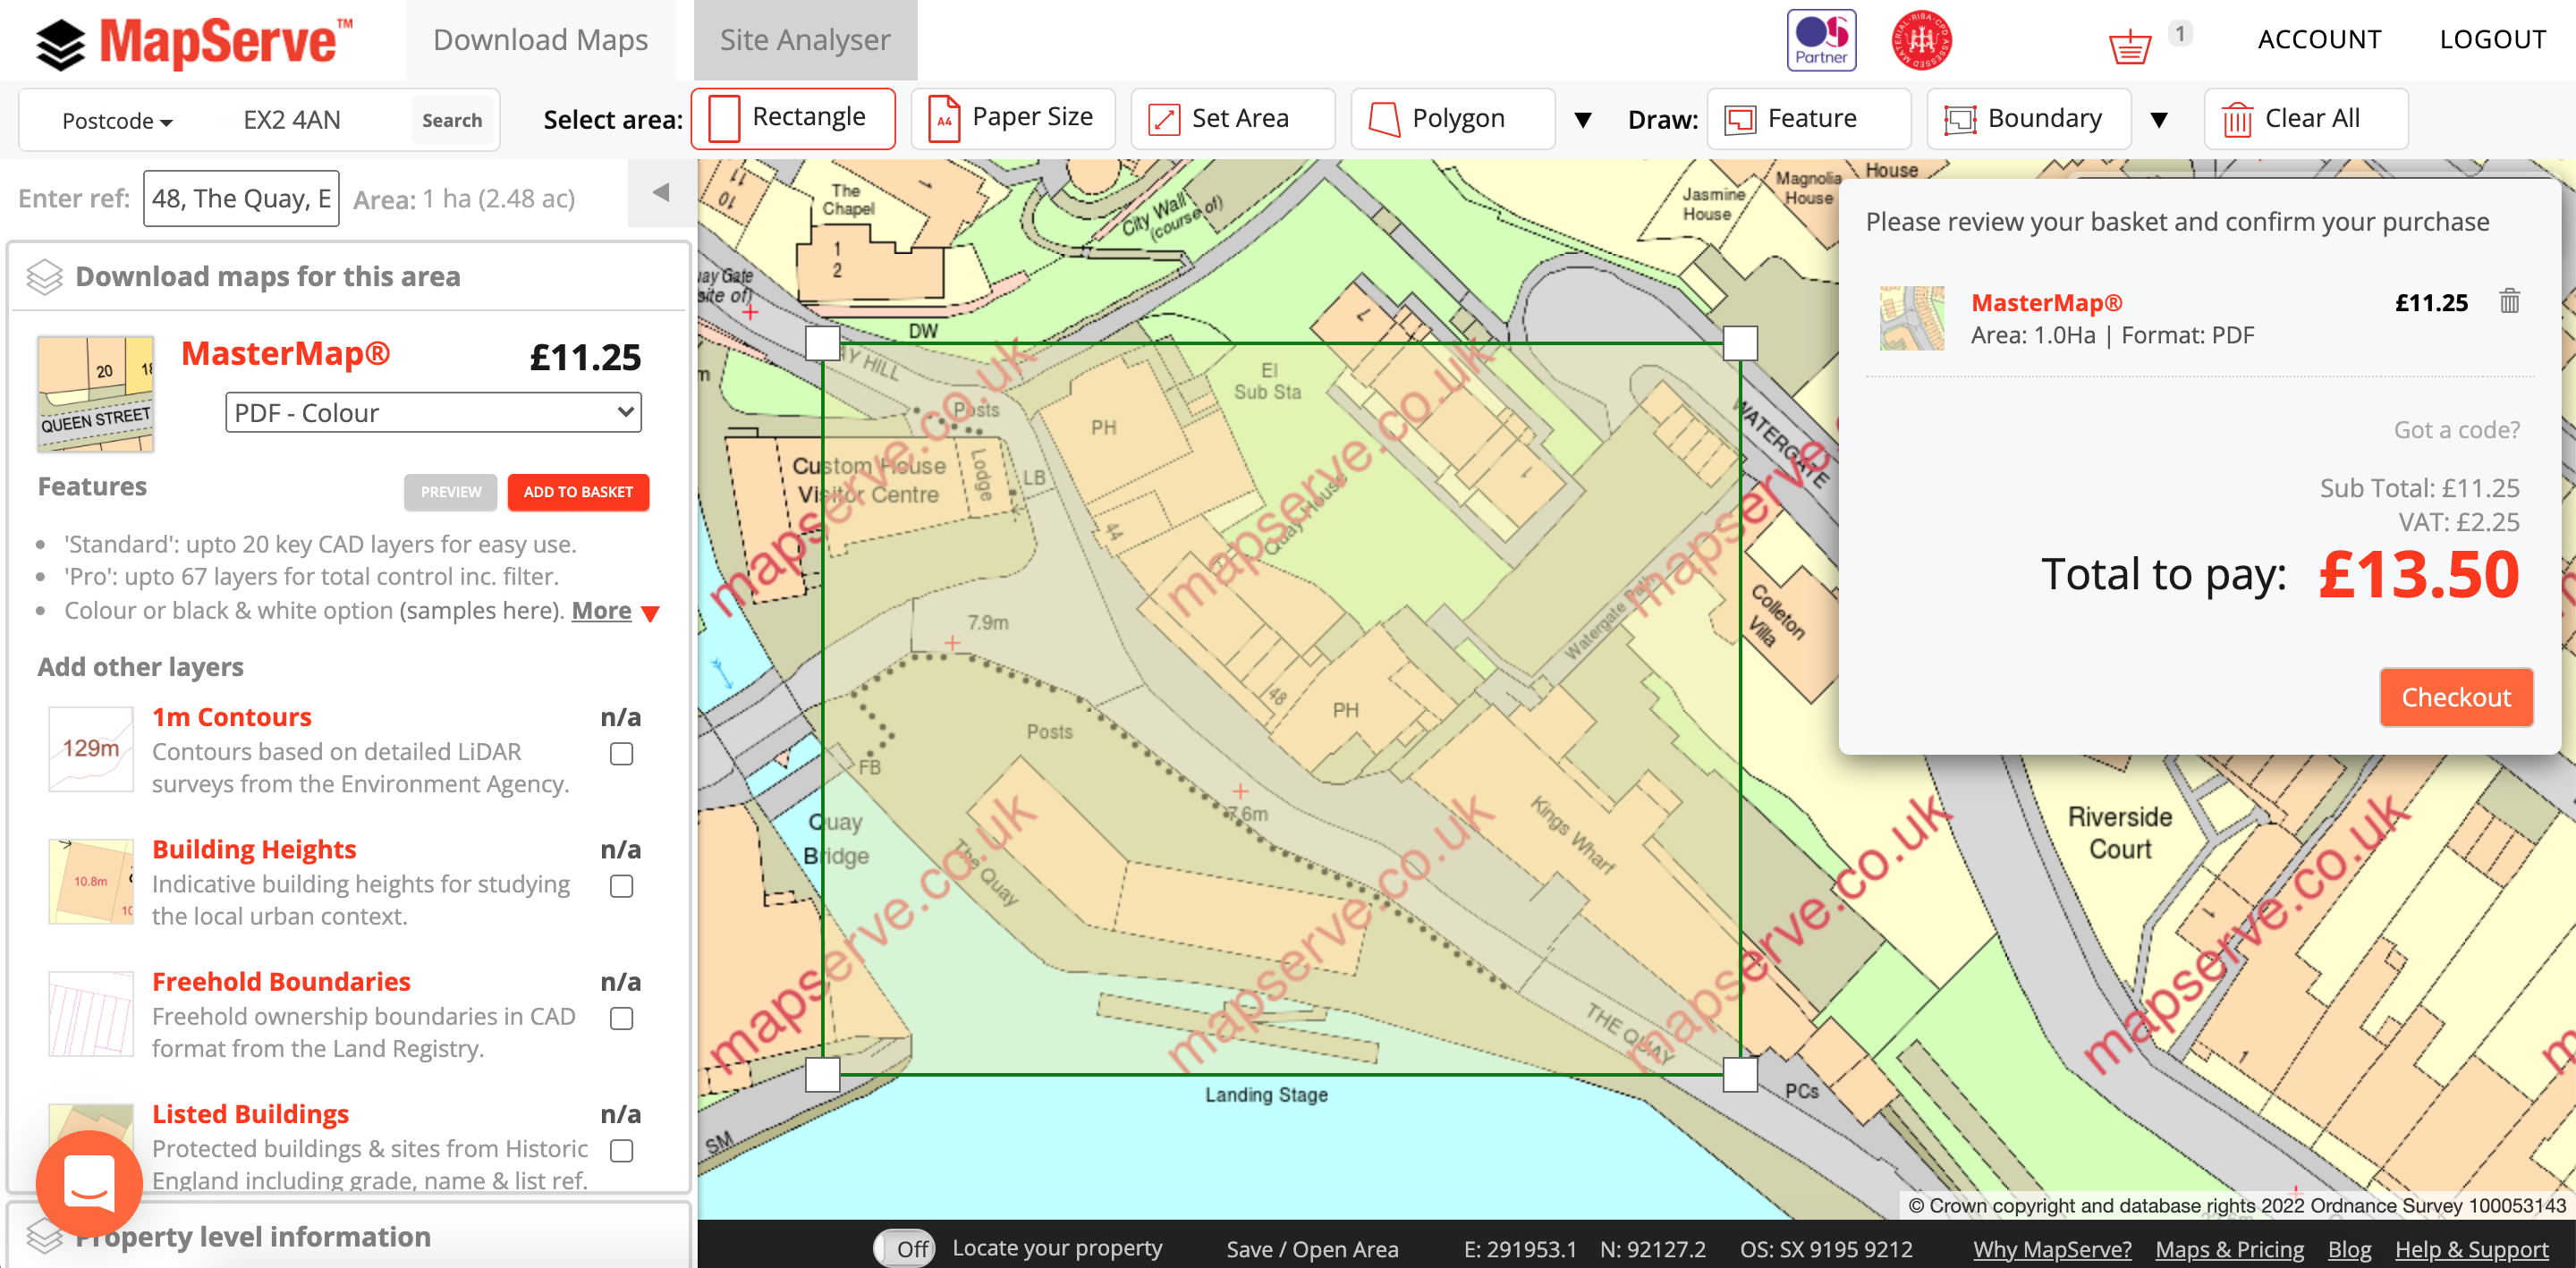Click the Freehold Boundaries thumbnail
The height and width of the screenshot is (1268, 2576).
91,1013
